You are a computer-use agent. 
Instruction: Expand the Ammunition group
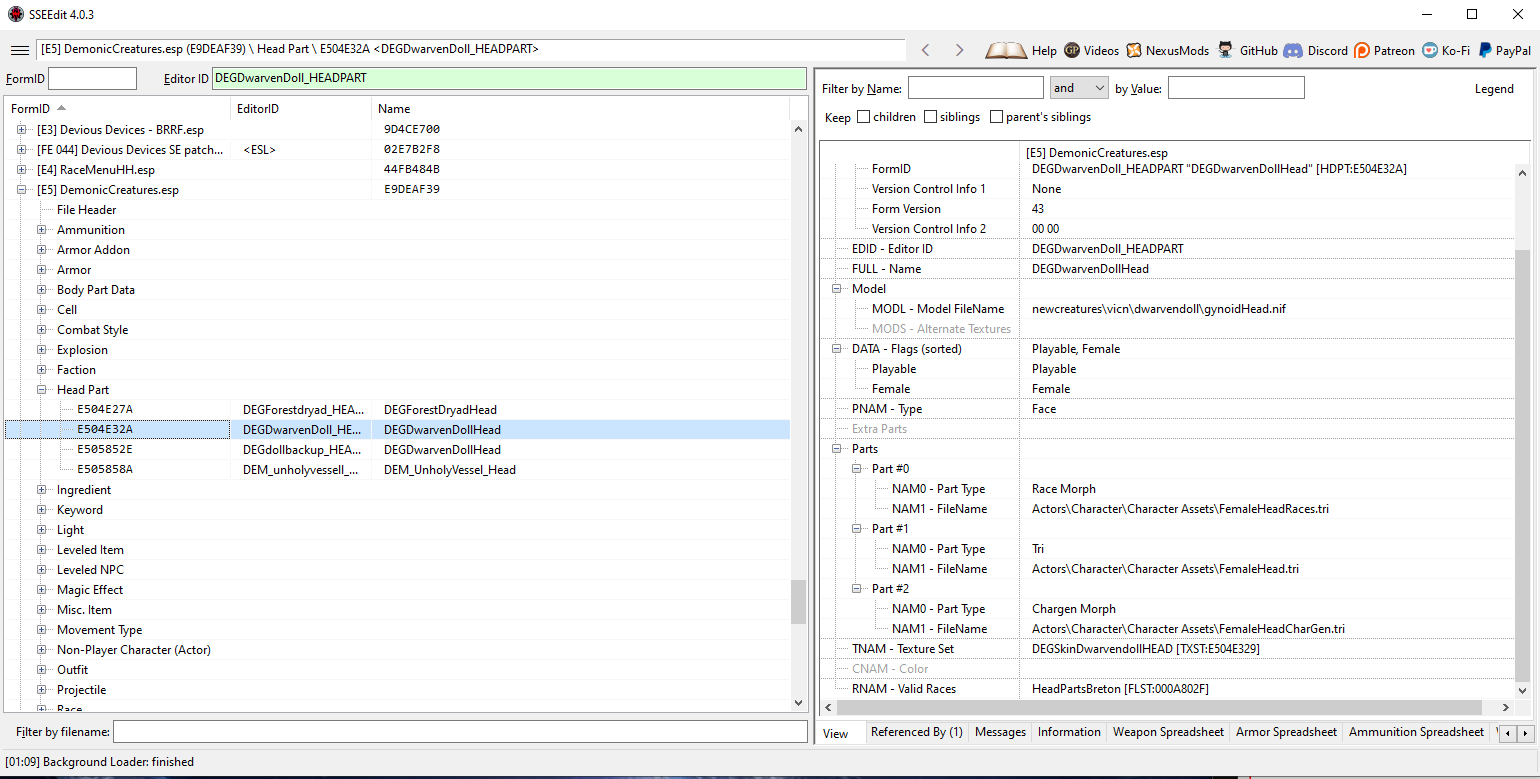pyautogui.click(x=42, y=230)
